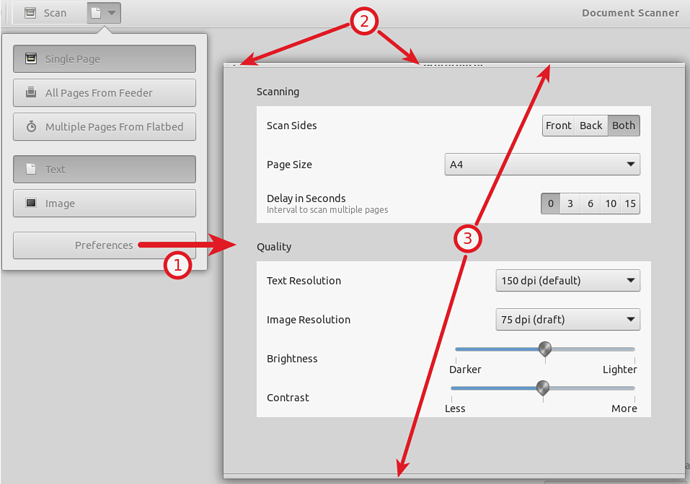Image resolution: width=690 pixels, height=484 pixels.
Task: Open Preferences from the popover menu
Action: pos(104,245)
